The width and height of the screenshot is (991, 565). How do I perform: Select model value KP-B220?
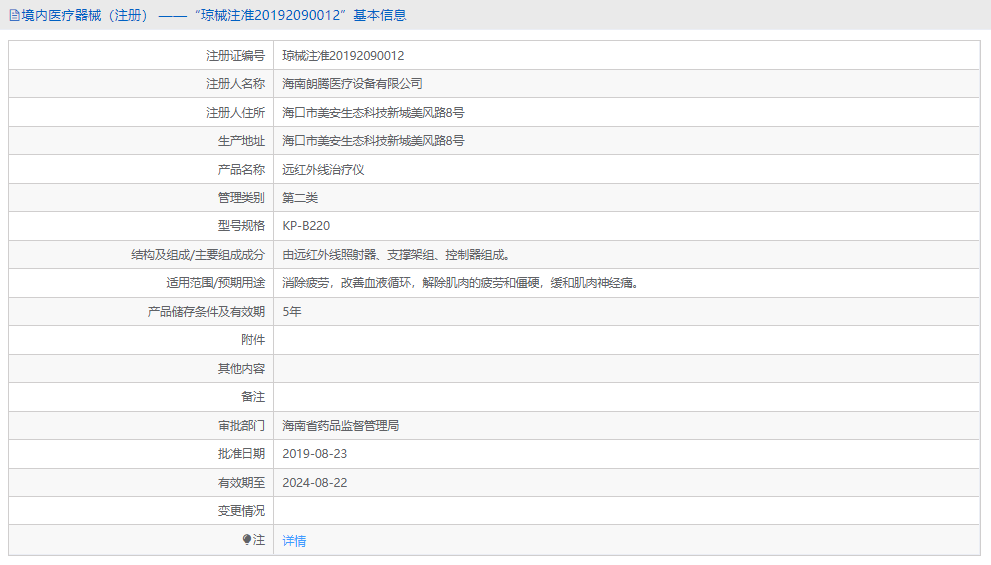306,226
